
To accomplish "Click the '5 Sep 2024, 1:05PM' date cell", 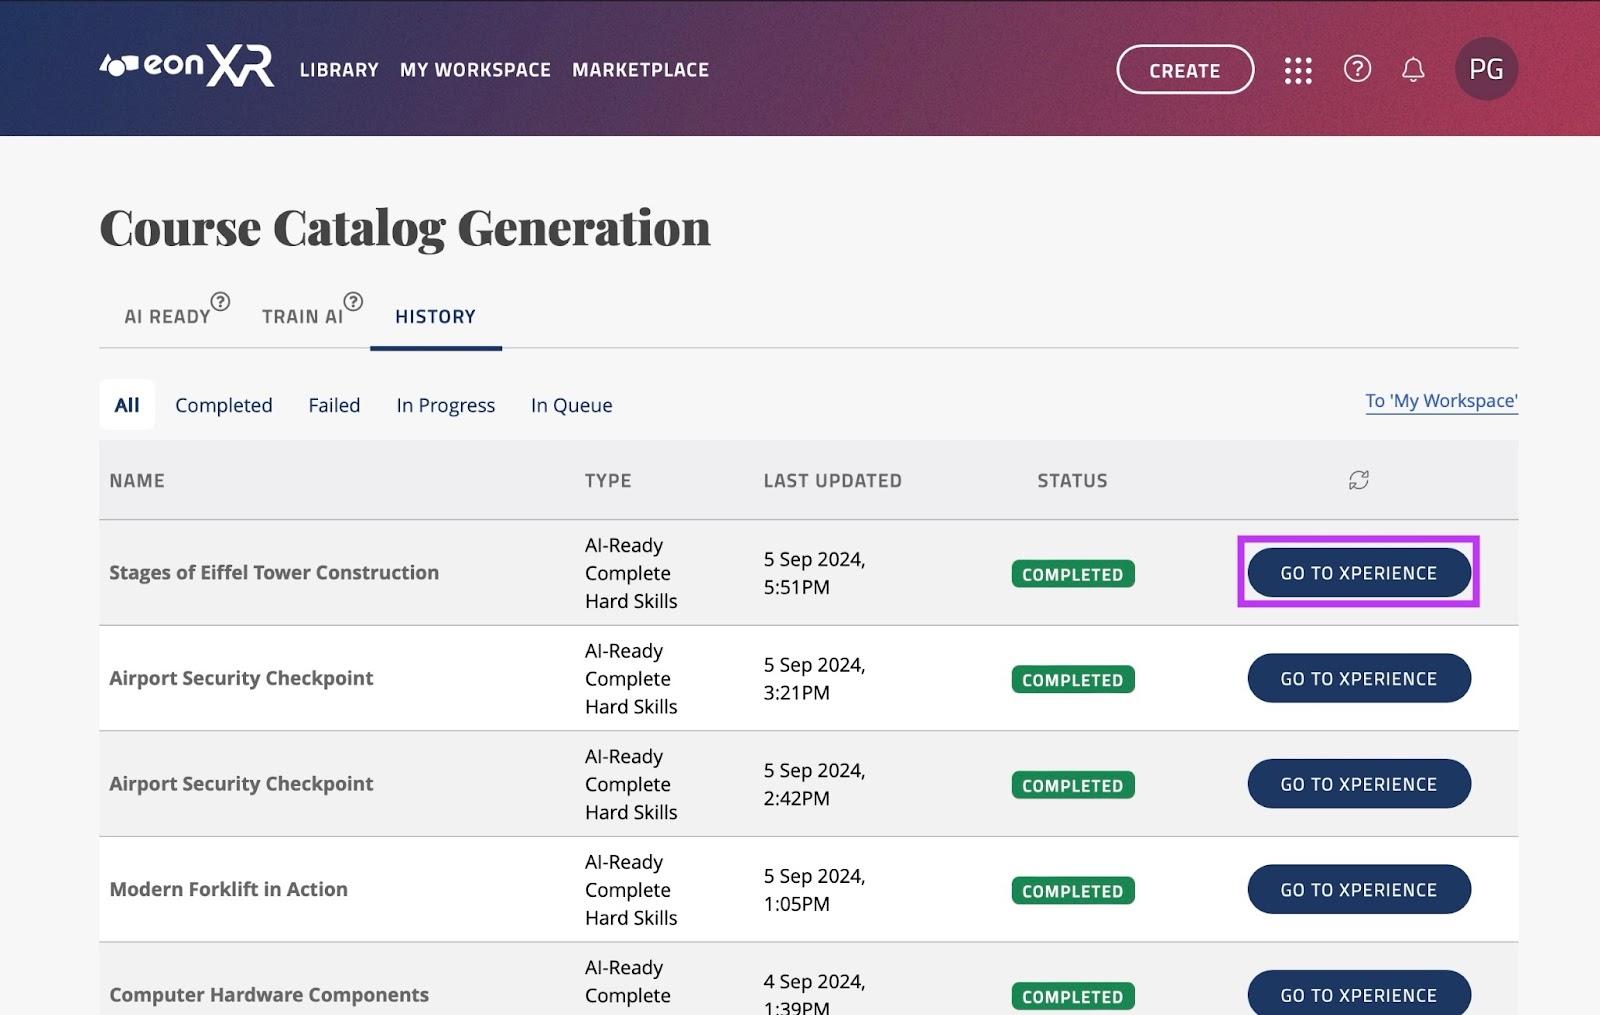I will click(x=814, y=890).
